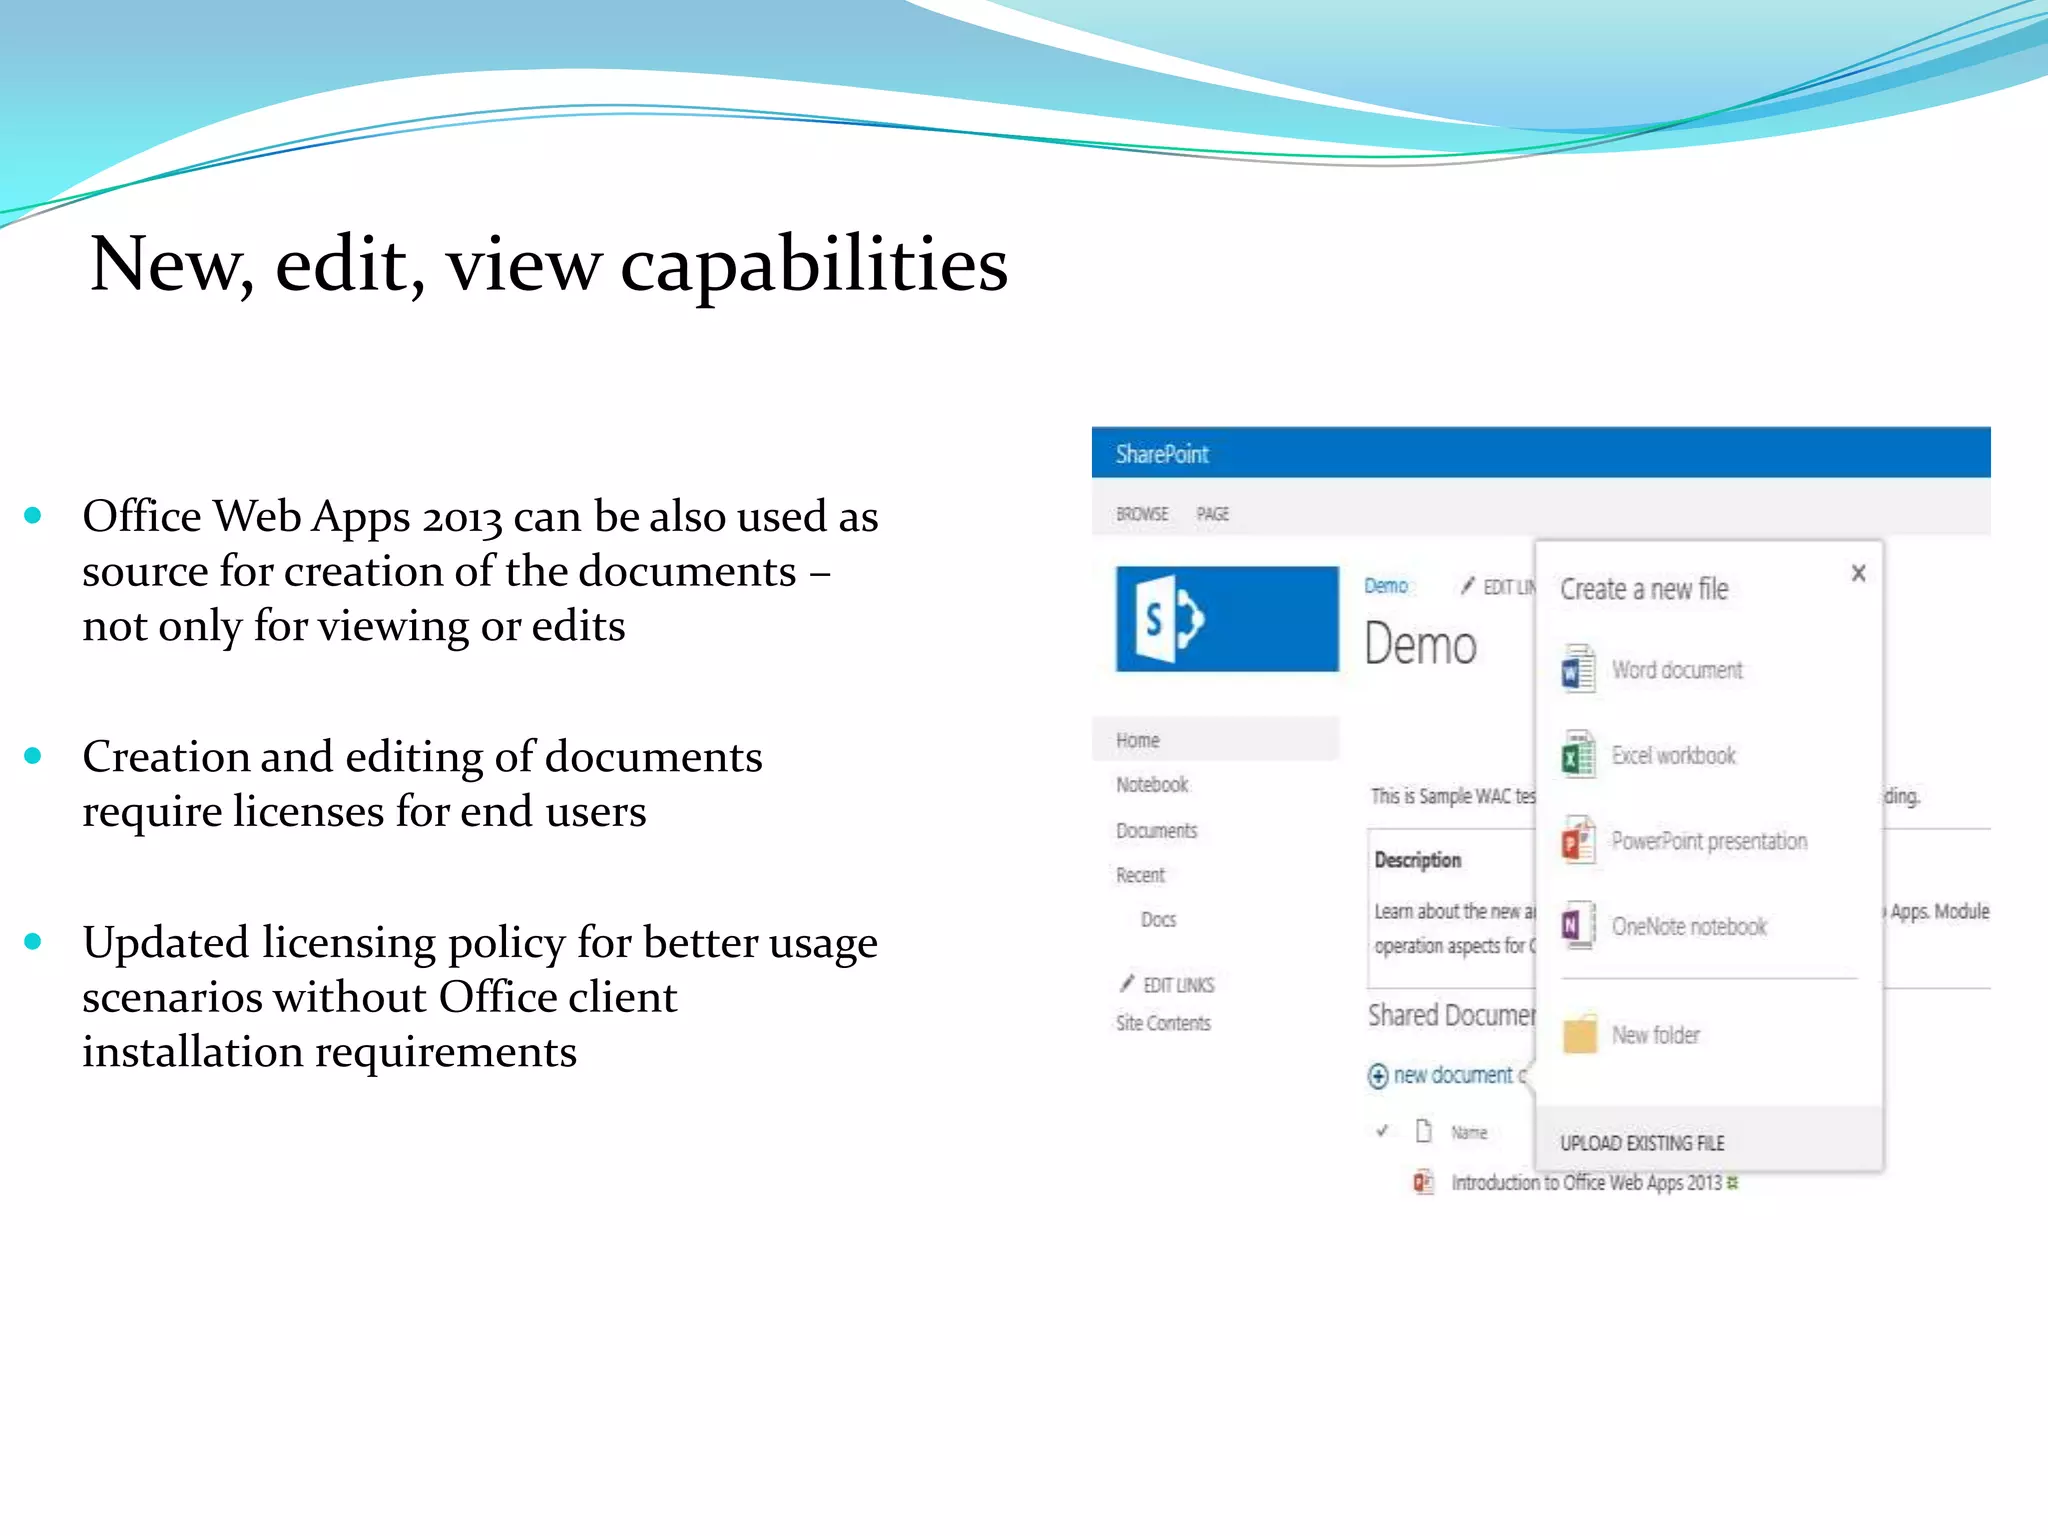The height and width of the screenshot is (1536, 2048).
Task: Select Documents in left navigation
Action: point(1156,831)
